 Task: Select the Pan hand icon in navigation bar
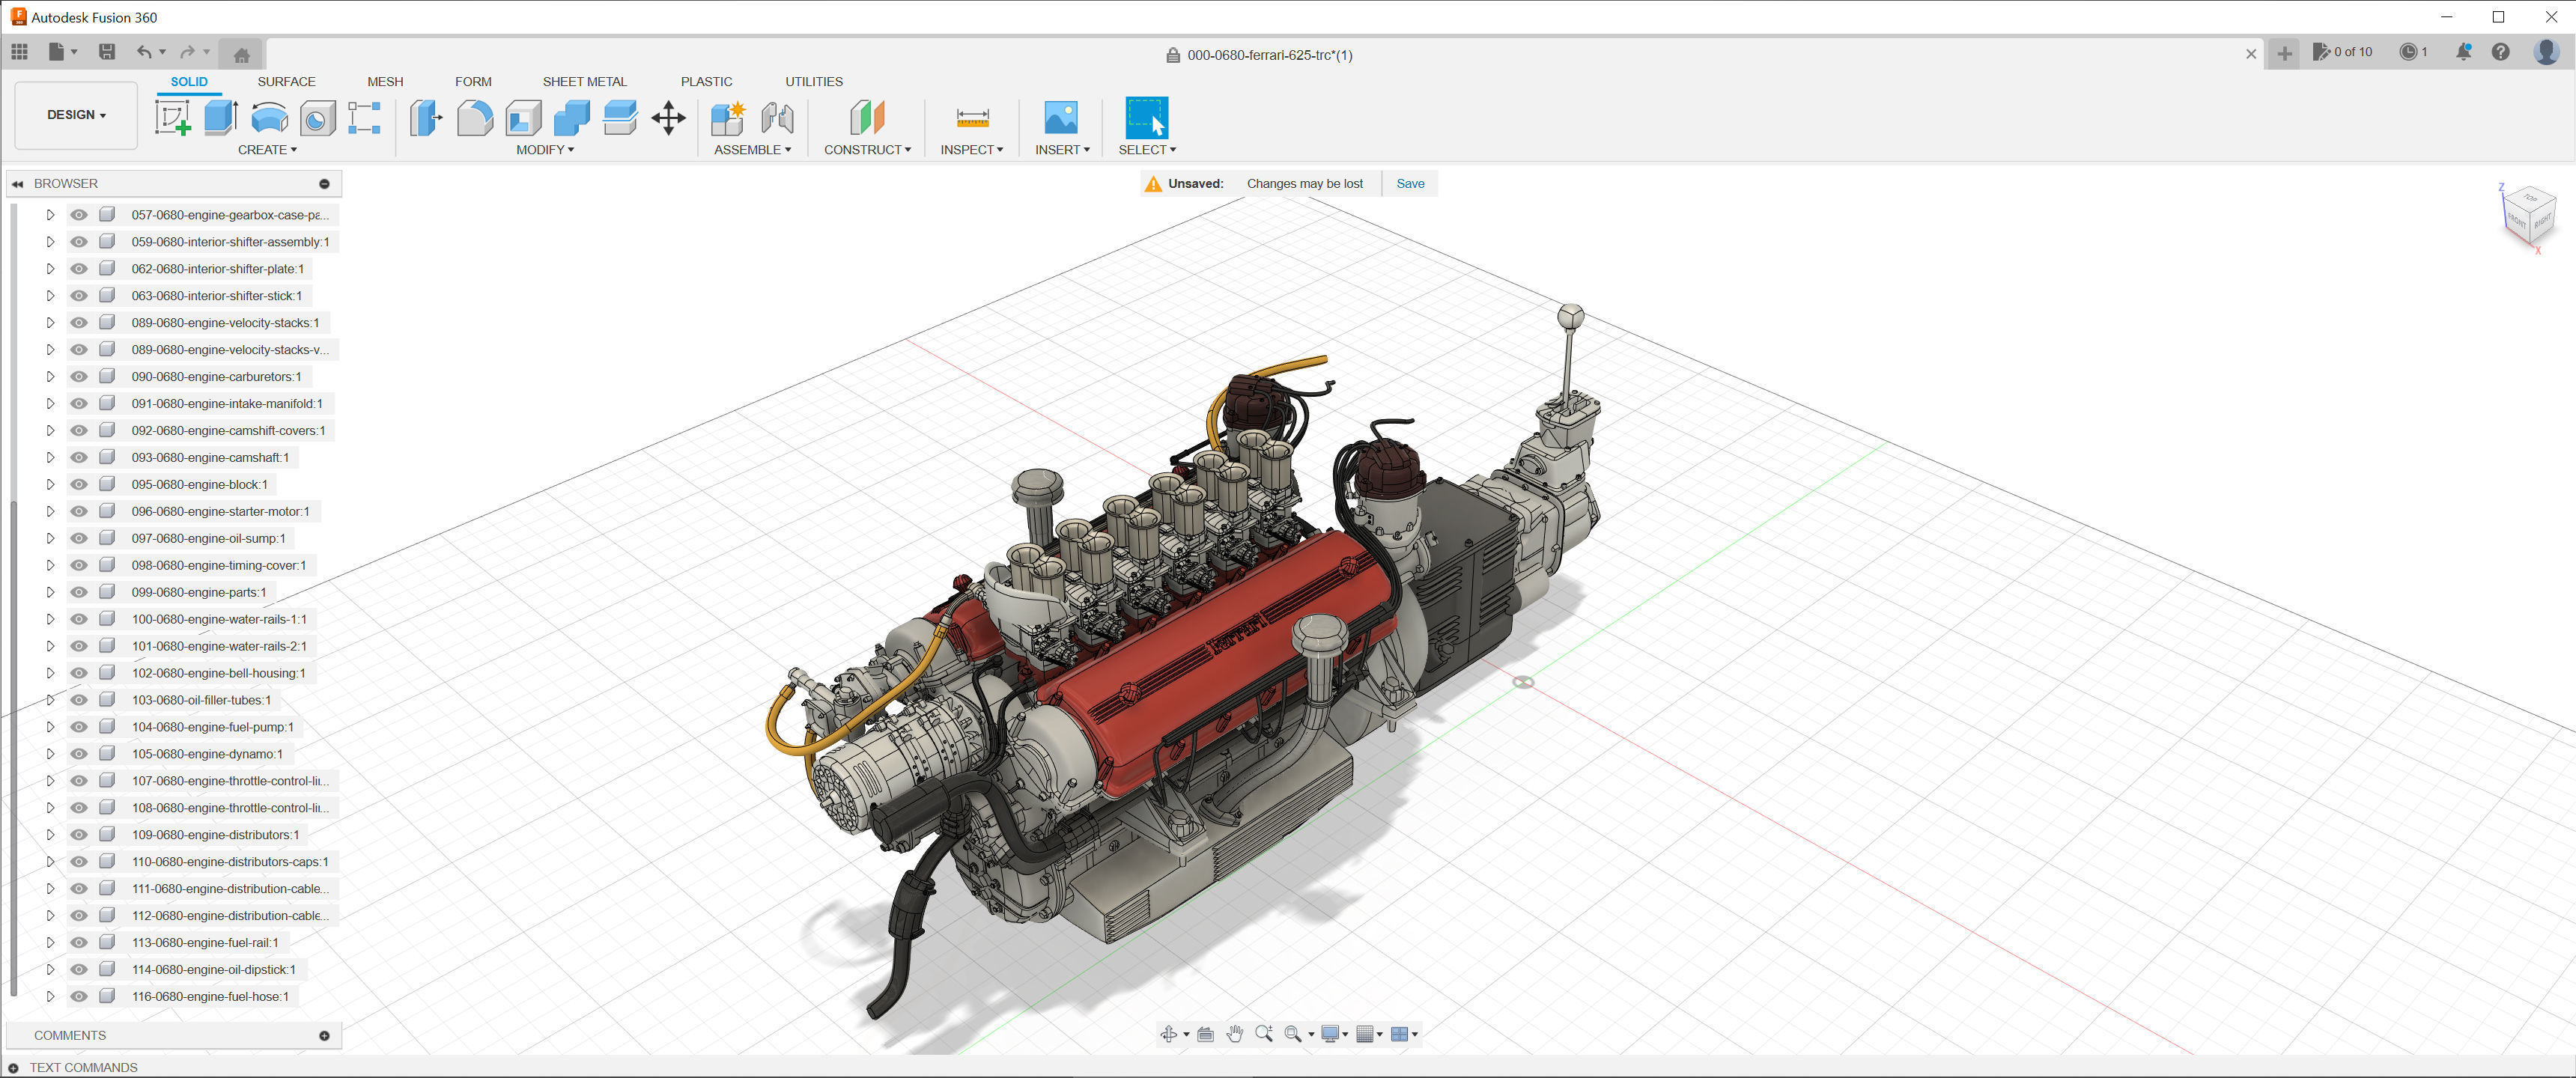1234,1034
